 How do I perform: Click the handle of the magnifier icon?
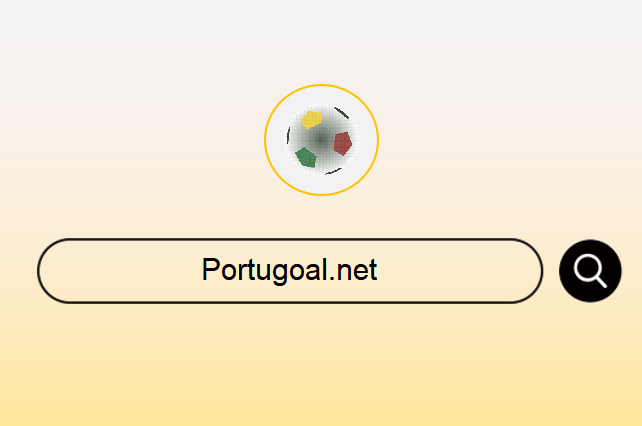click(x=601, y=282)
